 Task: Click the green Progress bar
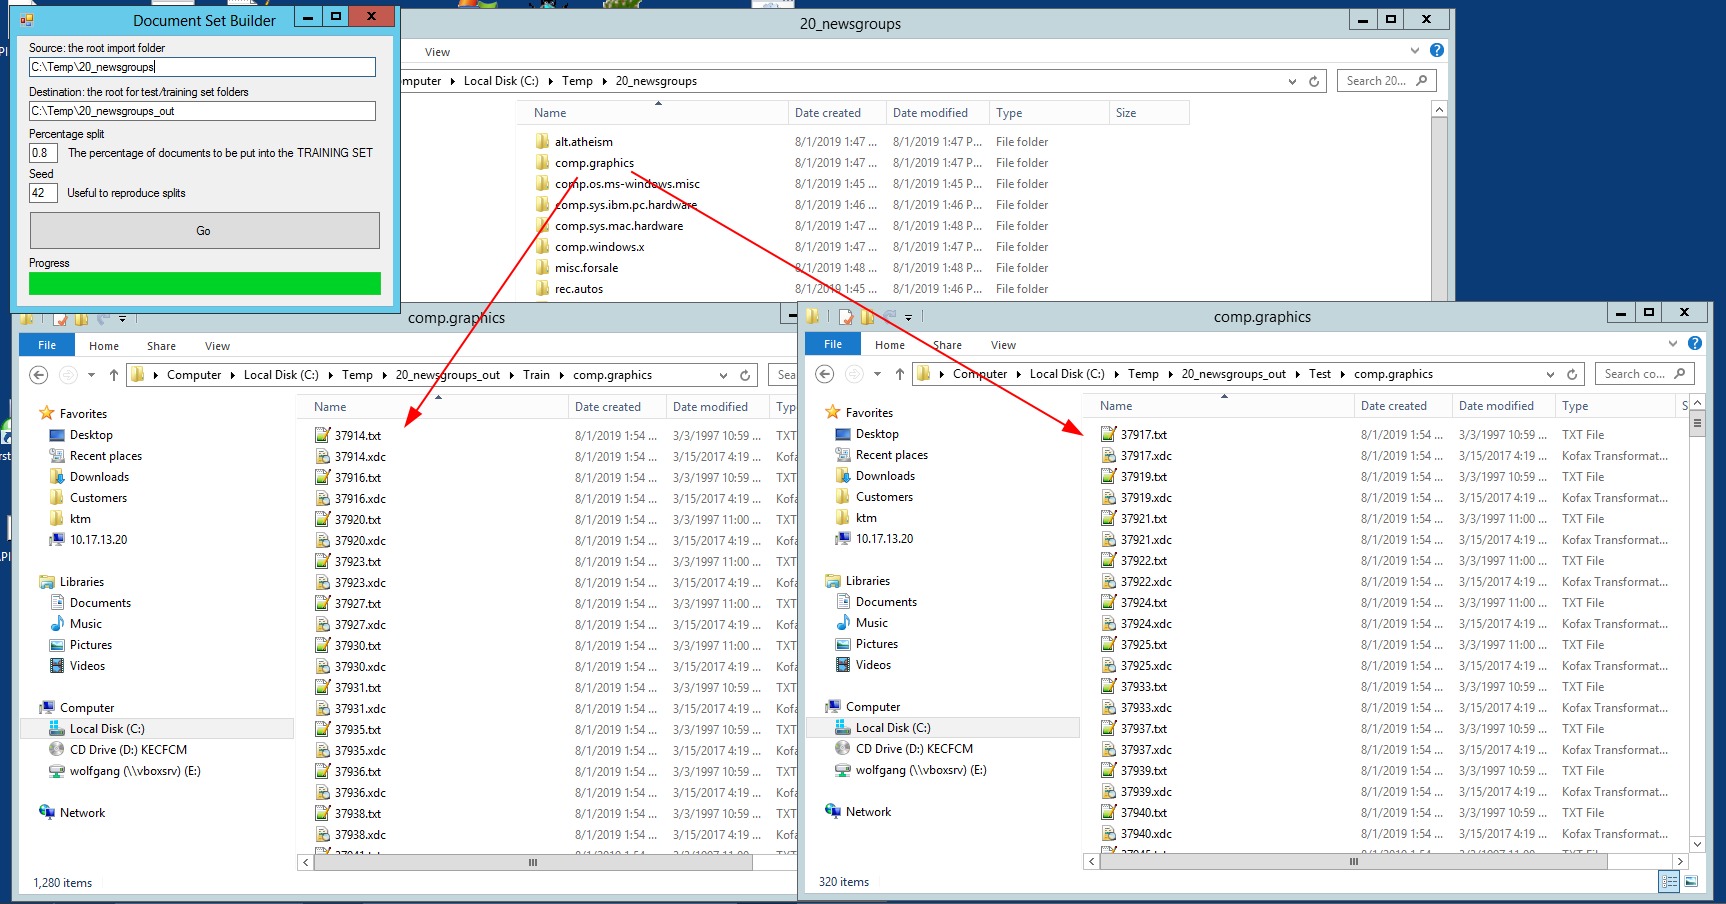pyautogui.click(x=204, y=284)
